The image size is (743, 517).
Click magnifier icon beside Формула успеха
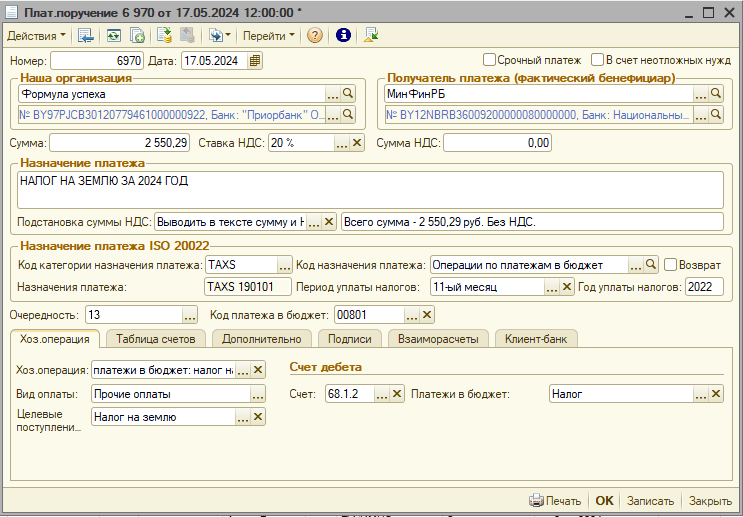click(x=348, y=93)
